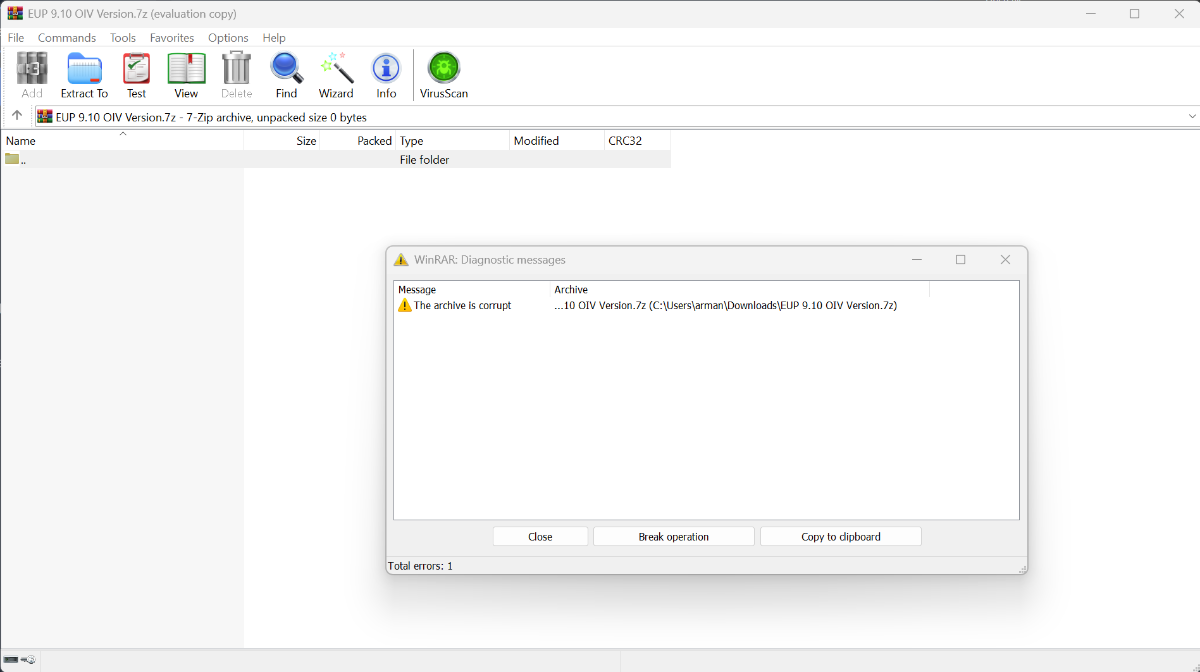Click the Extract To toolbar icon
Image resolution: width=1200 pixels, height=672 pixels.
(84, 76)
